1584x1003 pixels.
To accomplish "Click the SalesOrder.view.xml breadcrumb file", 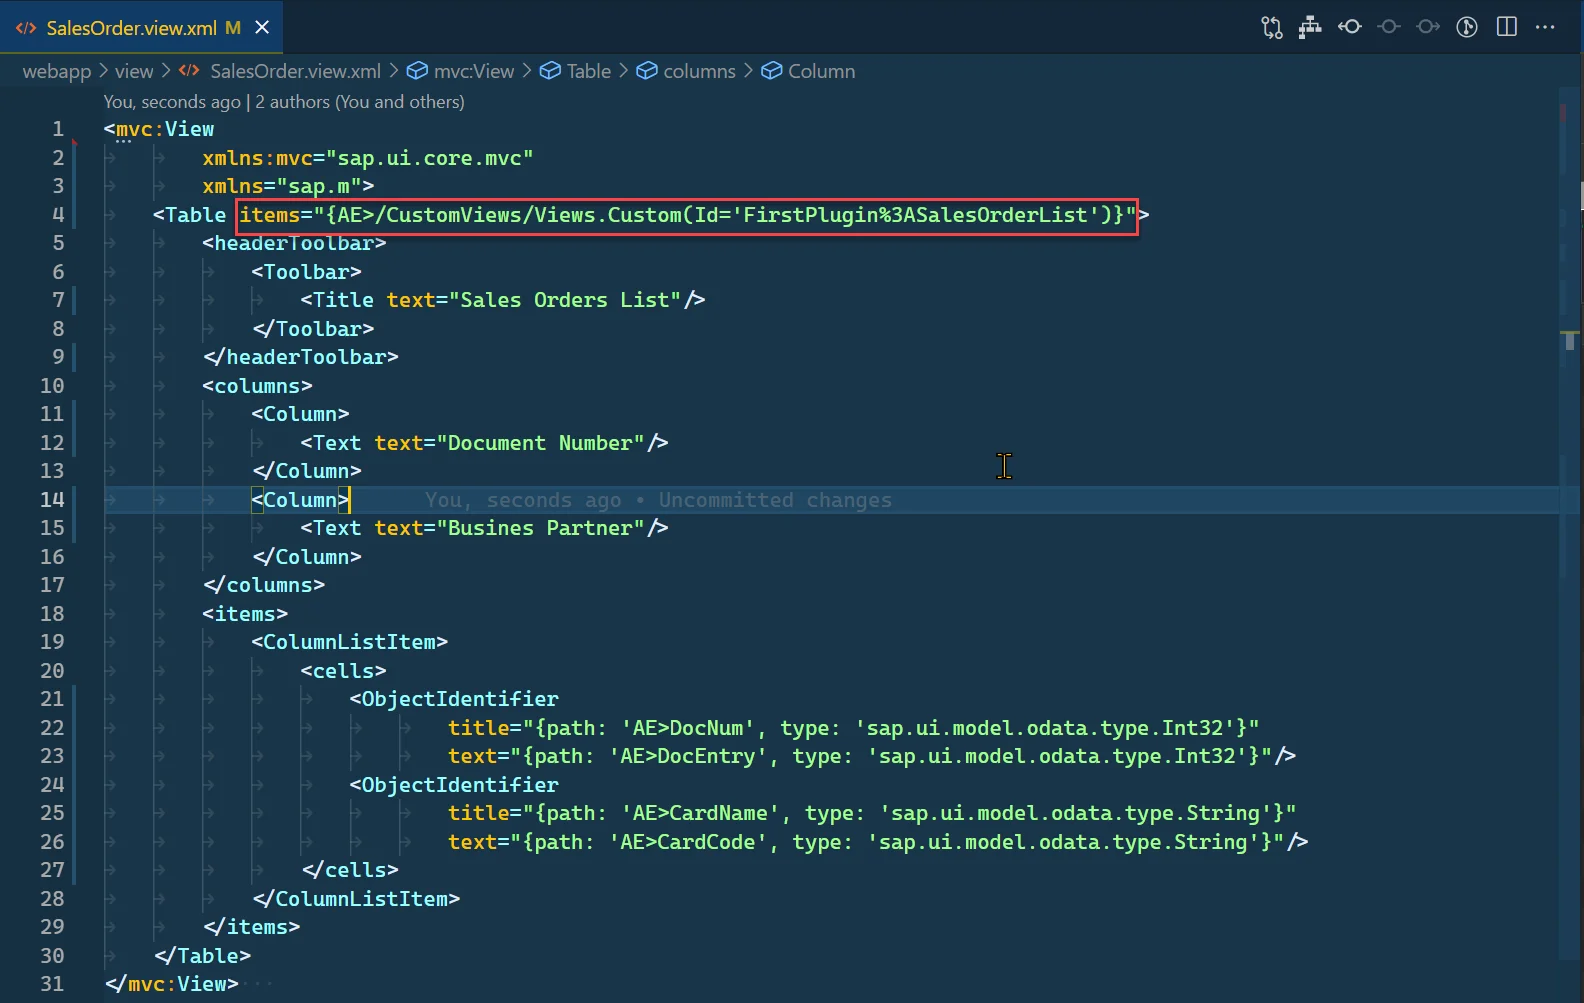I will pos(295,71).
